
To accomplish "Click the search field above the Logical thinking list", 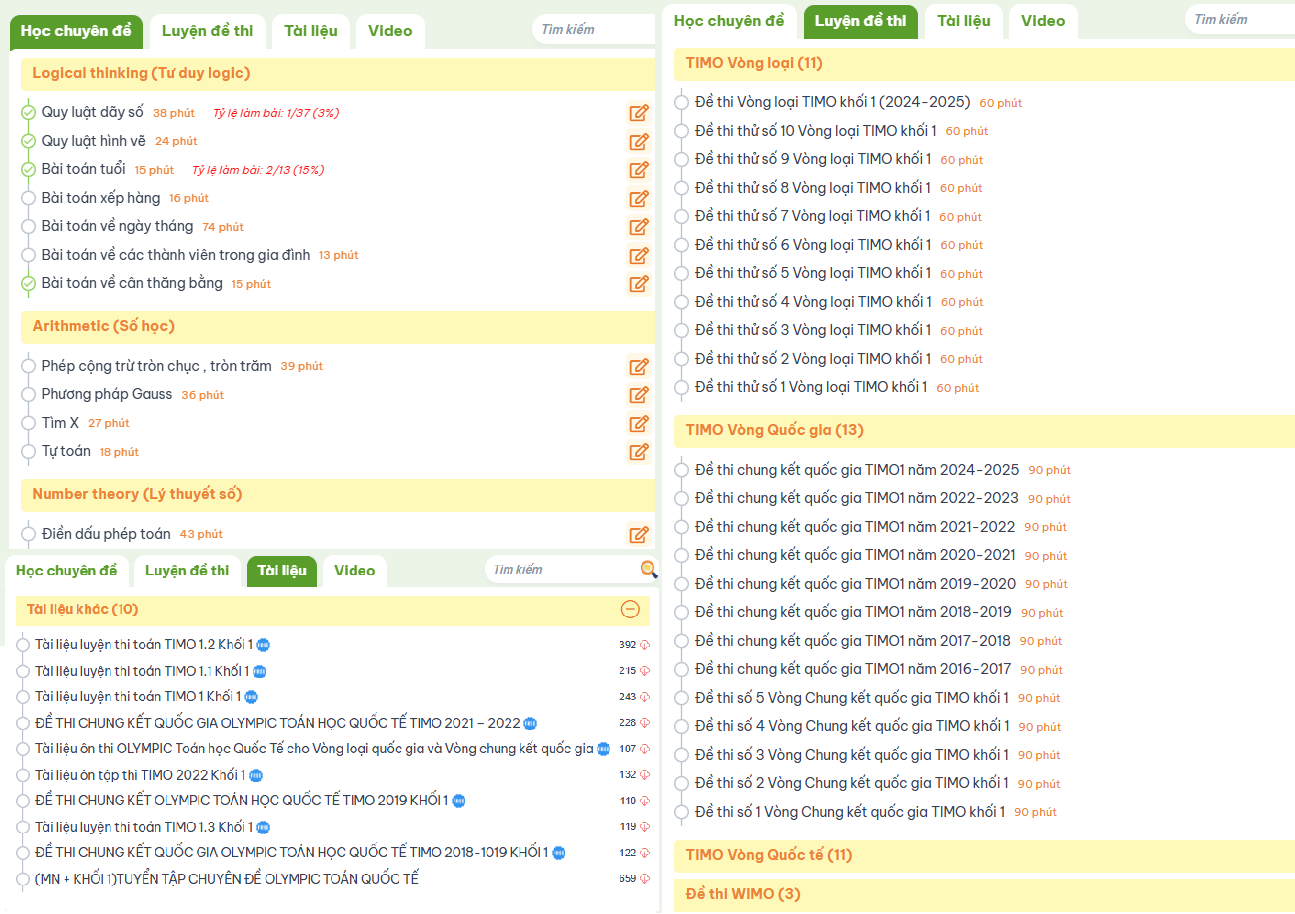I will (x=595, y=30).
